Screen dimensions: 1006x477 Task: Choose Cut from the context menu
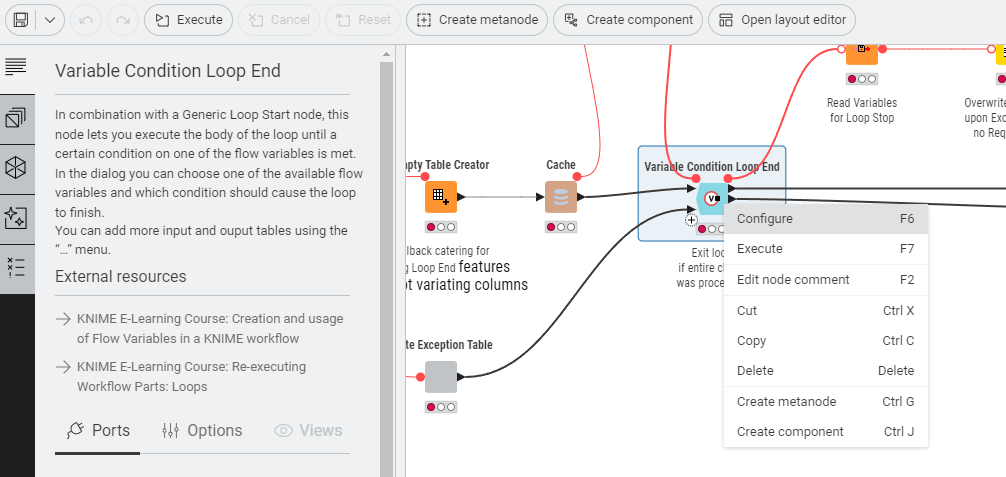click(x=826, y=311)
